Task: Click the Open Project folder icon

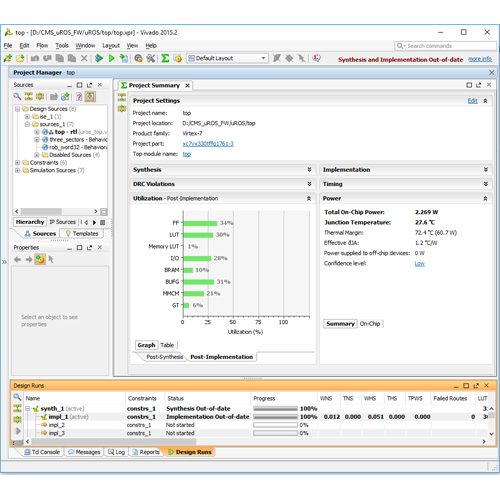Action: (x=20, y=58)
